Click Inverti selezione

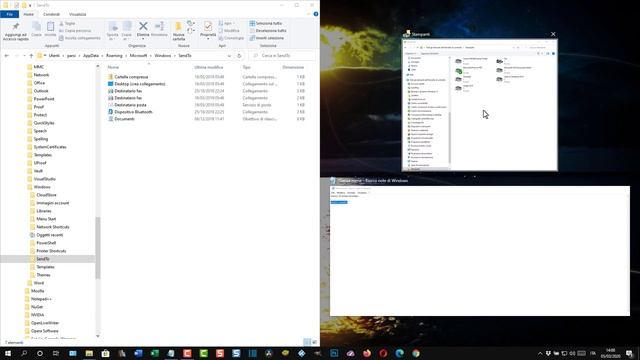267,38
